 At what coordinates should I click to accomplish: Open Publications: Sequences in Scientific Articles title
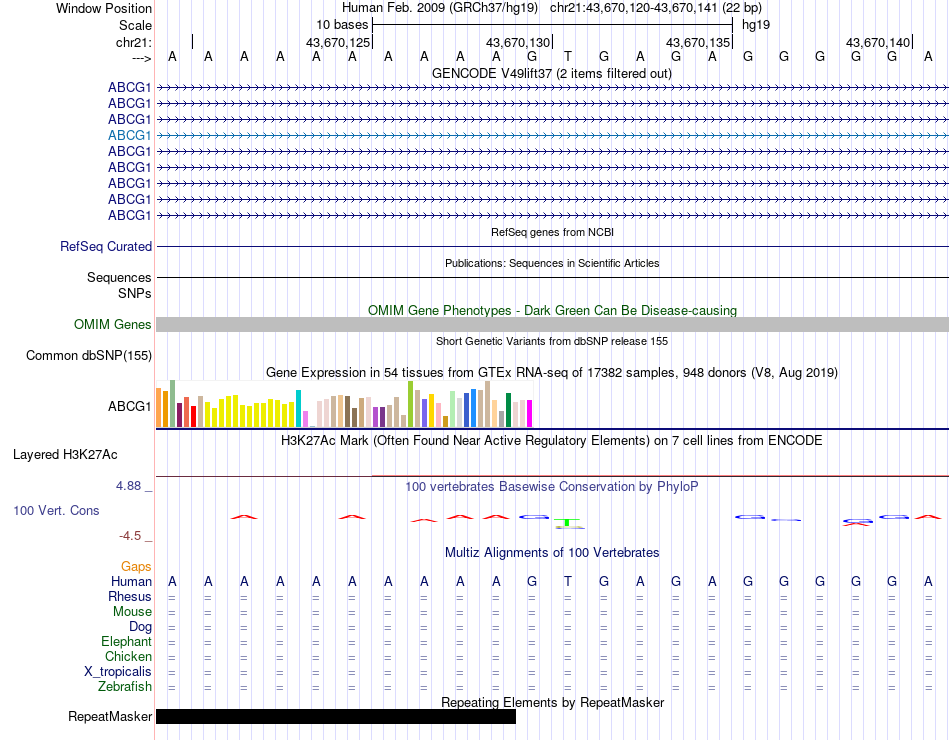pyautogui.click(x=552, y=263)
